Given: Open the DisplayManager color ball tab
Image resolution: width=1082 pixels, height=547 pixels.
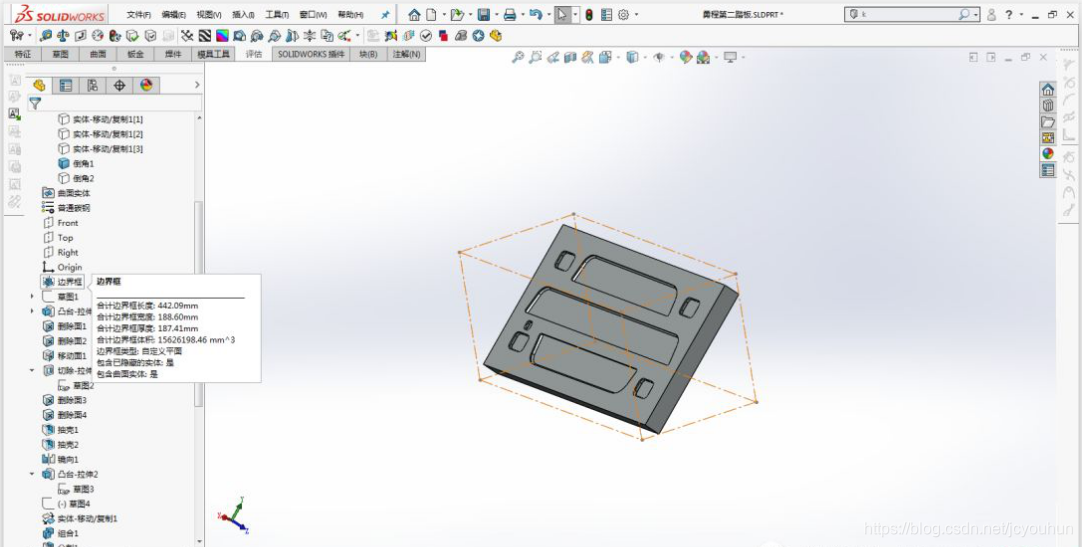Looking at the screenshot, I should click(146, 85).
